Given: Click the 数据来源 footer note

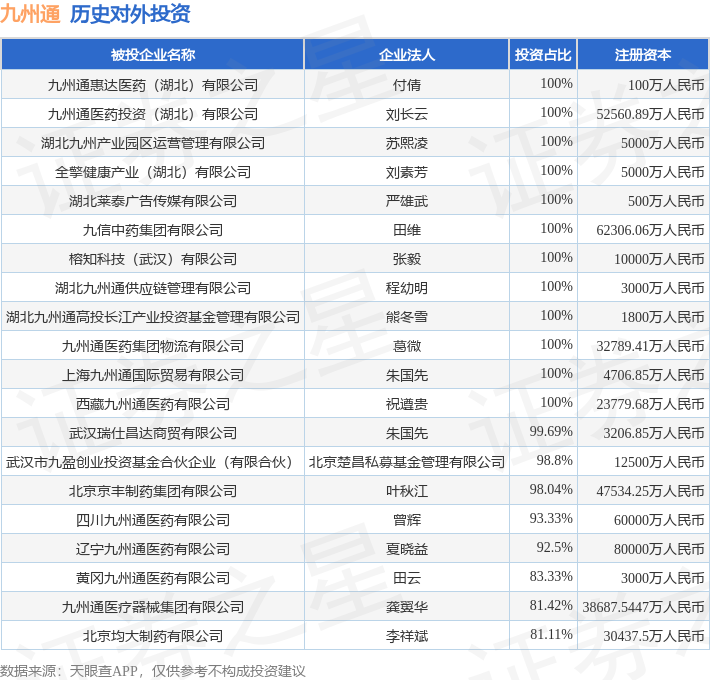Looking at the screenshot, I should pyautogui.click(x=153, y=671).
